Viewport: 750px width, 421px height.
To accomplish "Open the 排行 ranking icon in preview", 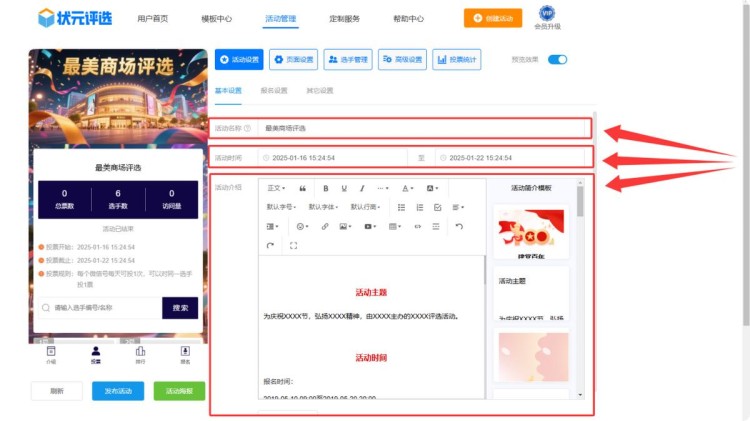I will (140, 354).
